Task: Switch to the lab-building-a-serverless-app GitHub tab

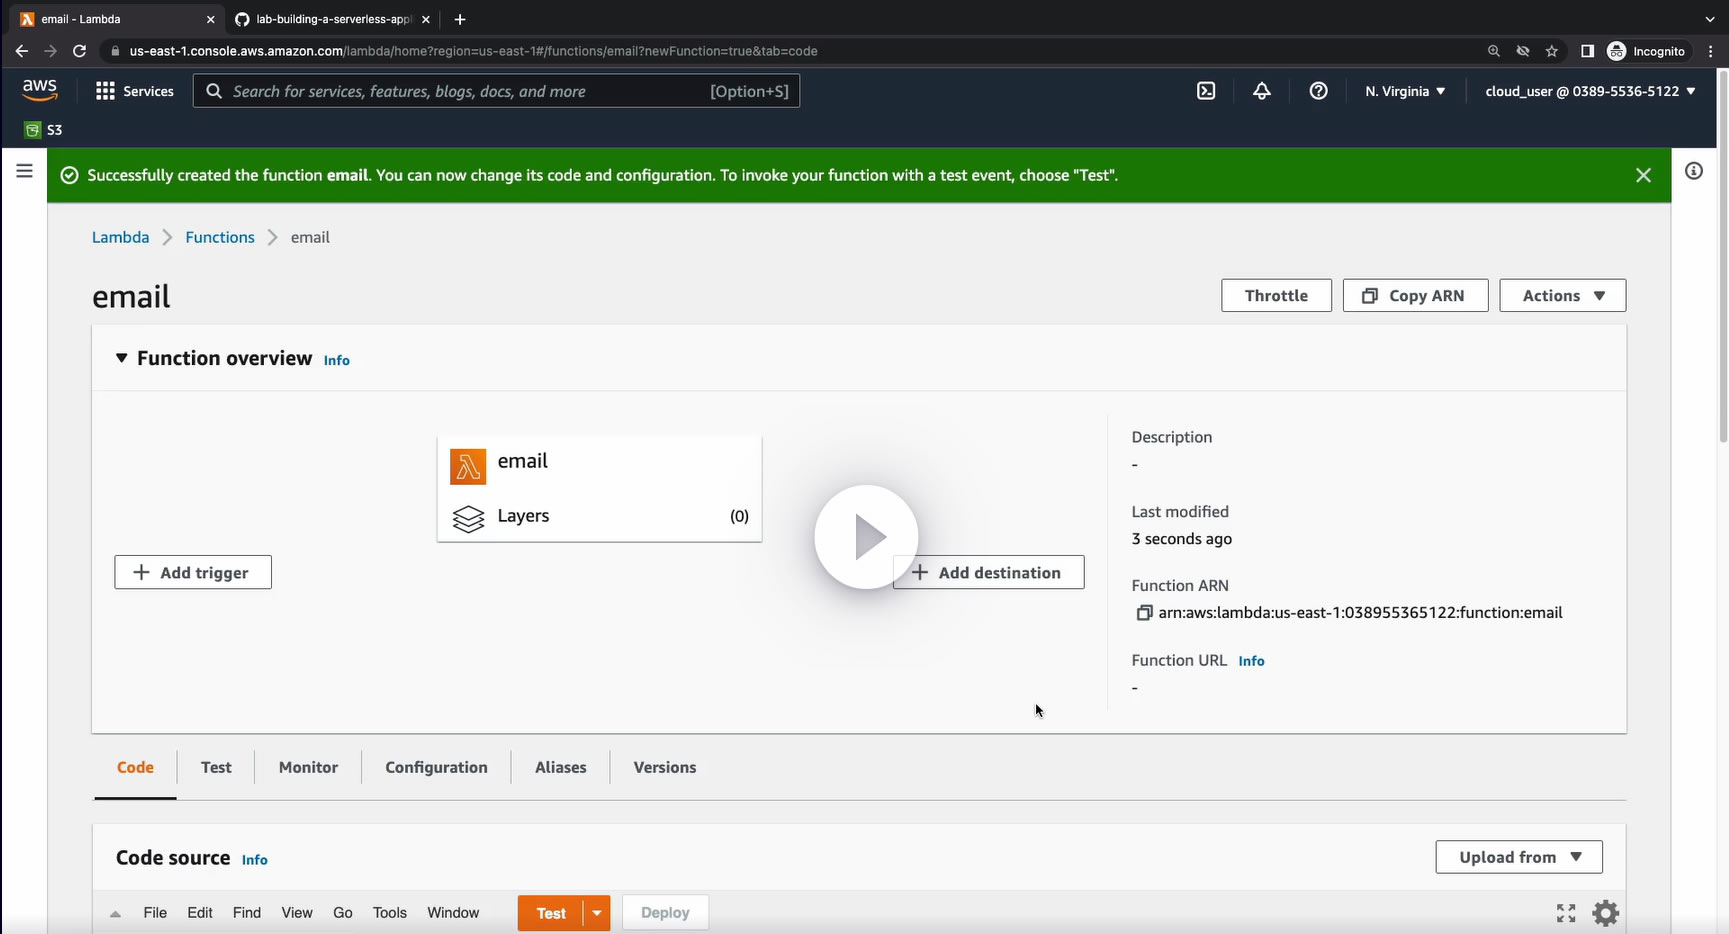Action: 333,19
